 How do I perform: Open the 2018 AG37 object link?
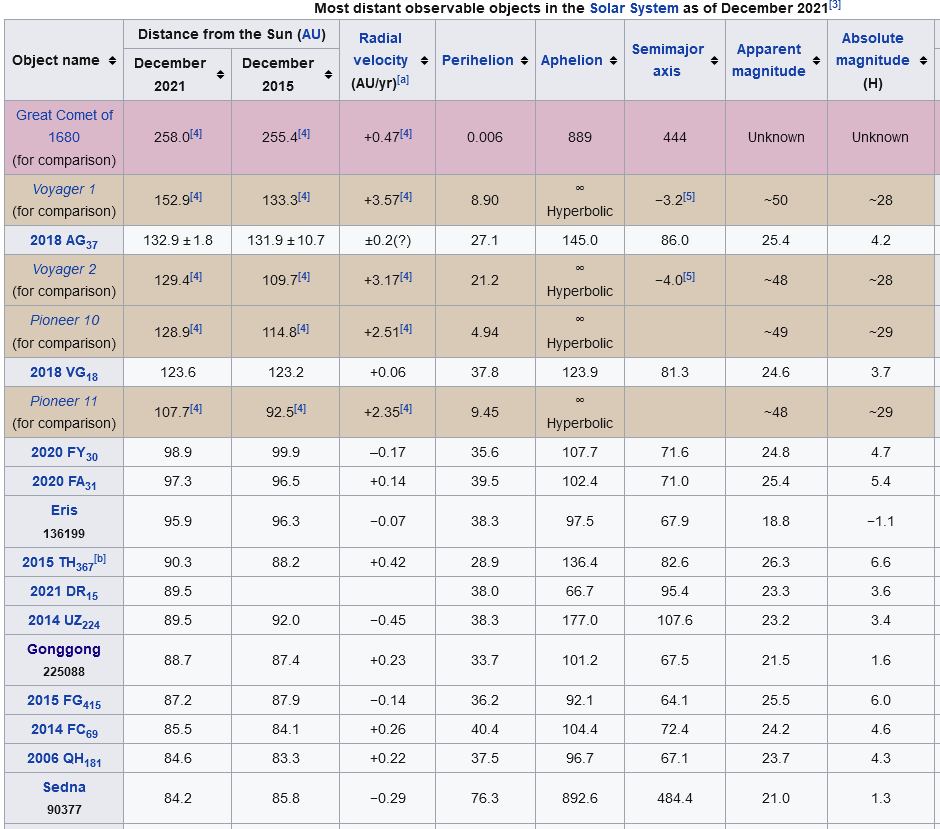[64, 241]
